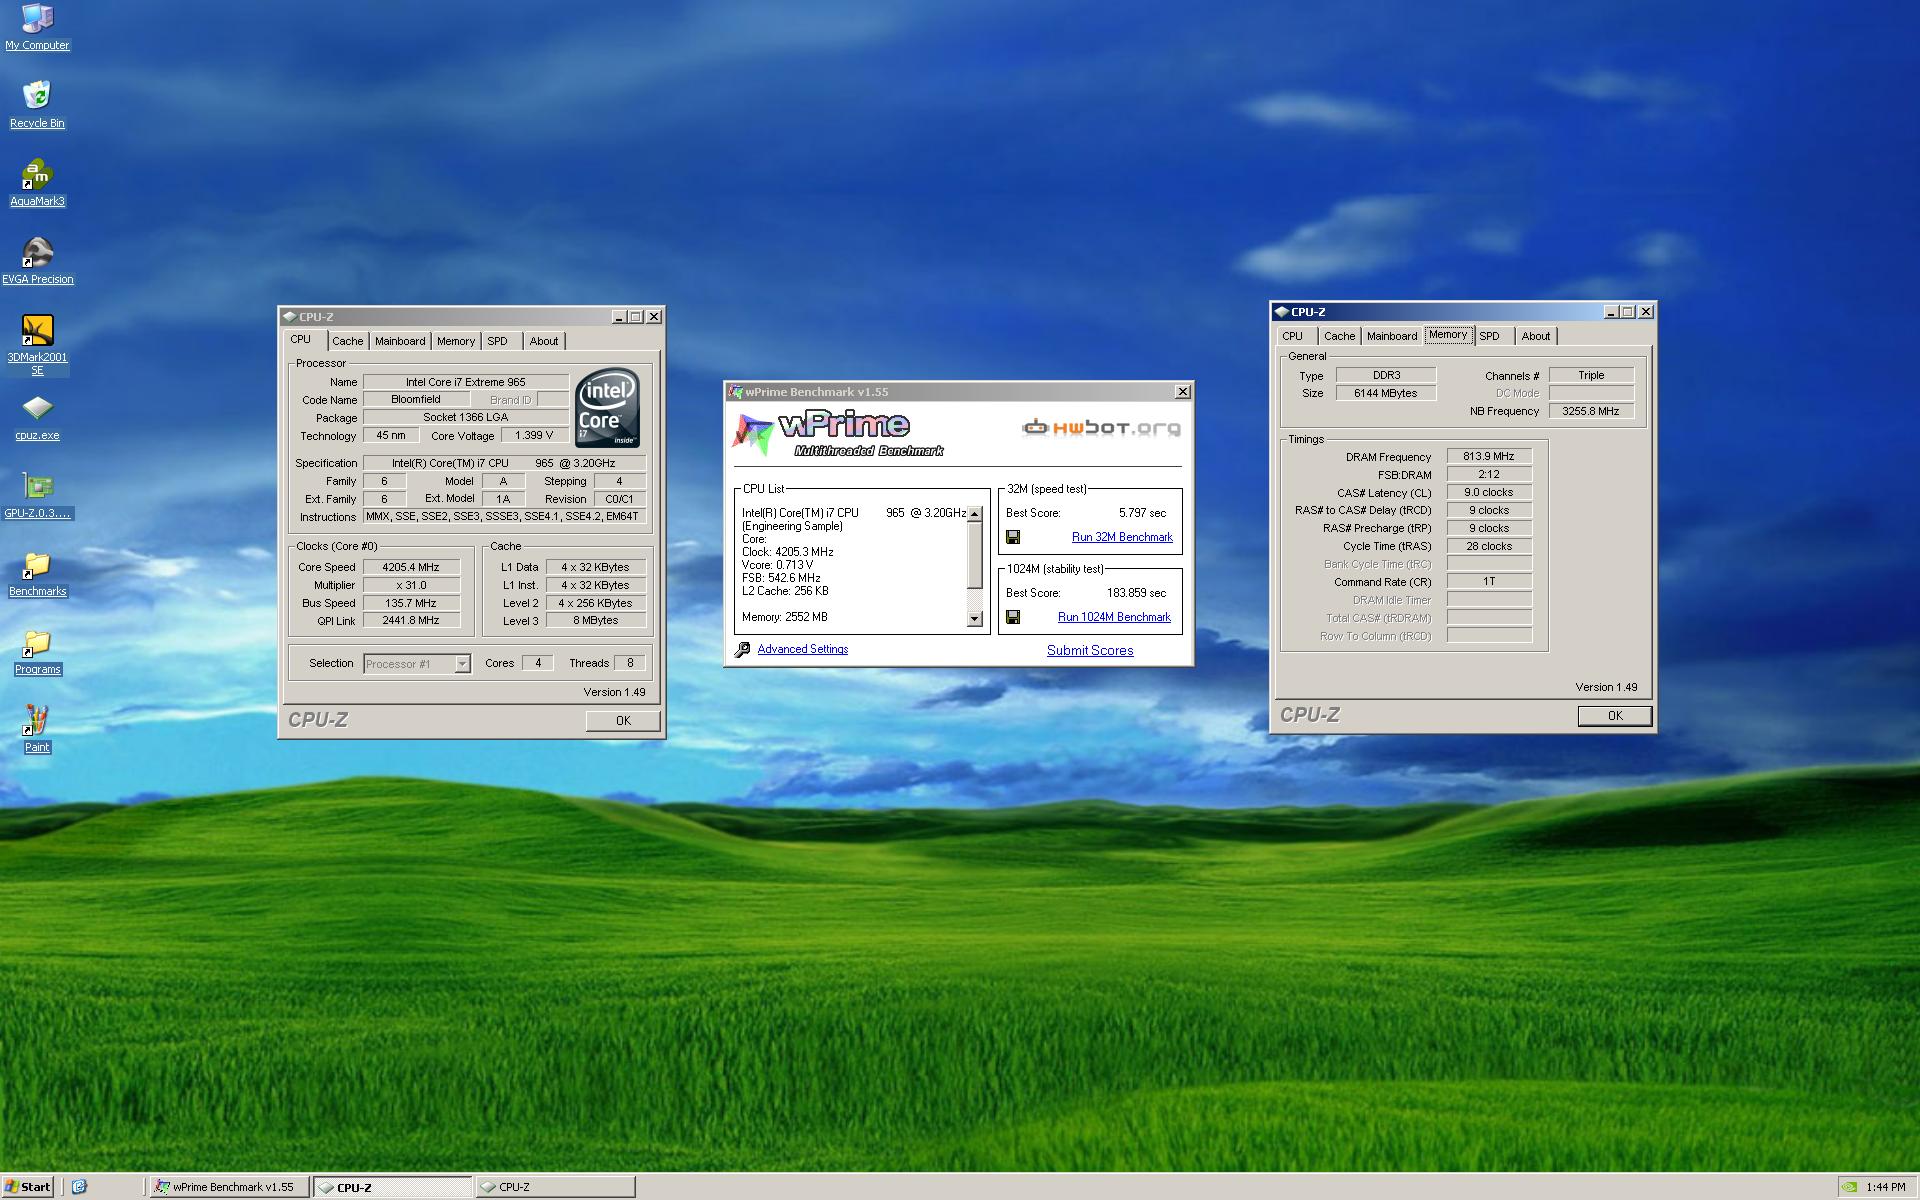This screenshot has height=1200, width=1920.
Task: Open My Computer desktop icon
Action: 37,27
